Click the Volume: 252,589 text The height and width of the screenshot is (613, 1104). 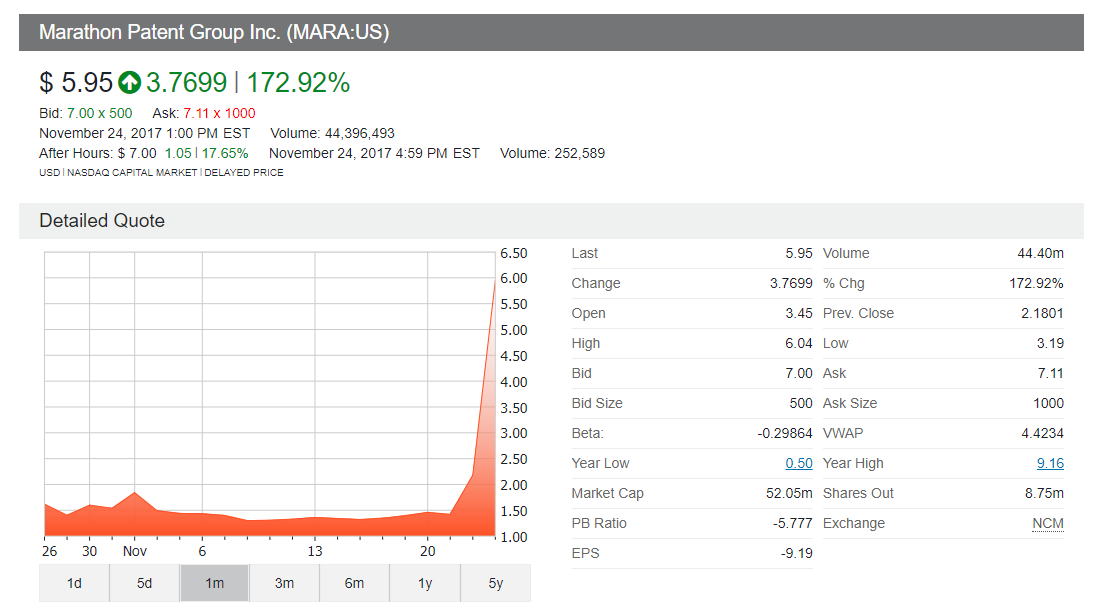(553, 153)
